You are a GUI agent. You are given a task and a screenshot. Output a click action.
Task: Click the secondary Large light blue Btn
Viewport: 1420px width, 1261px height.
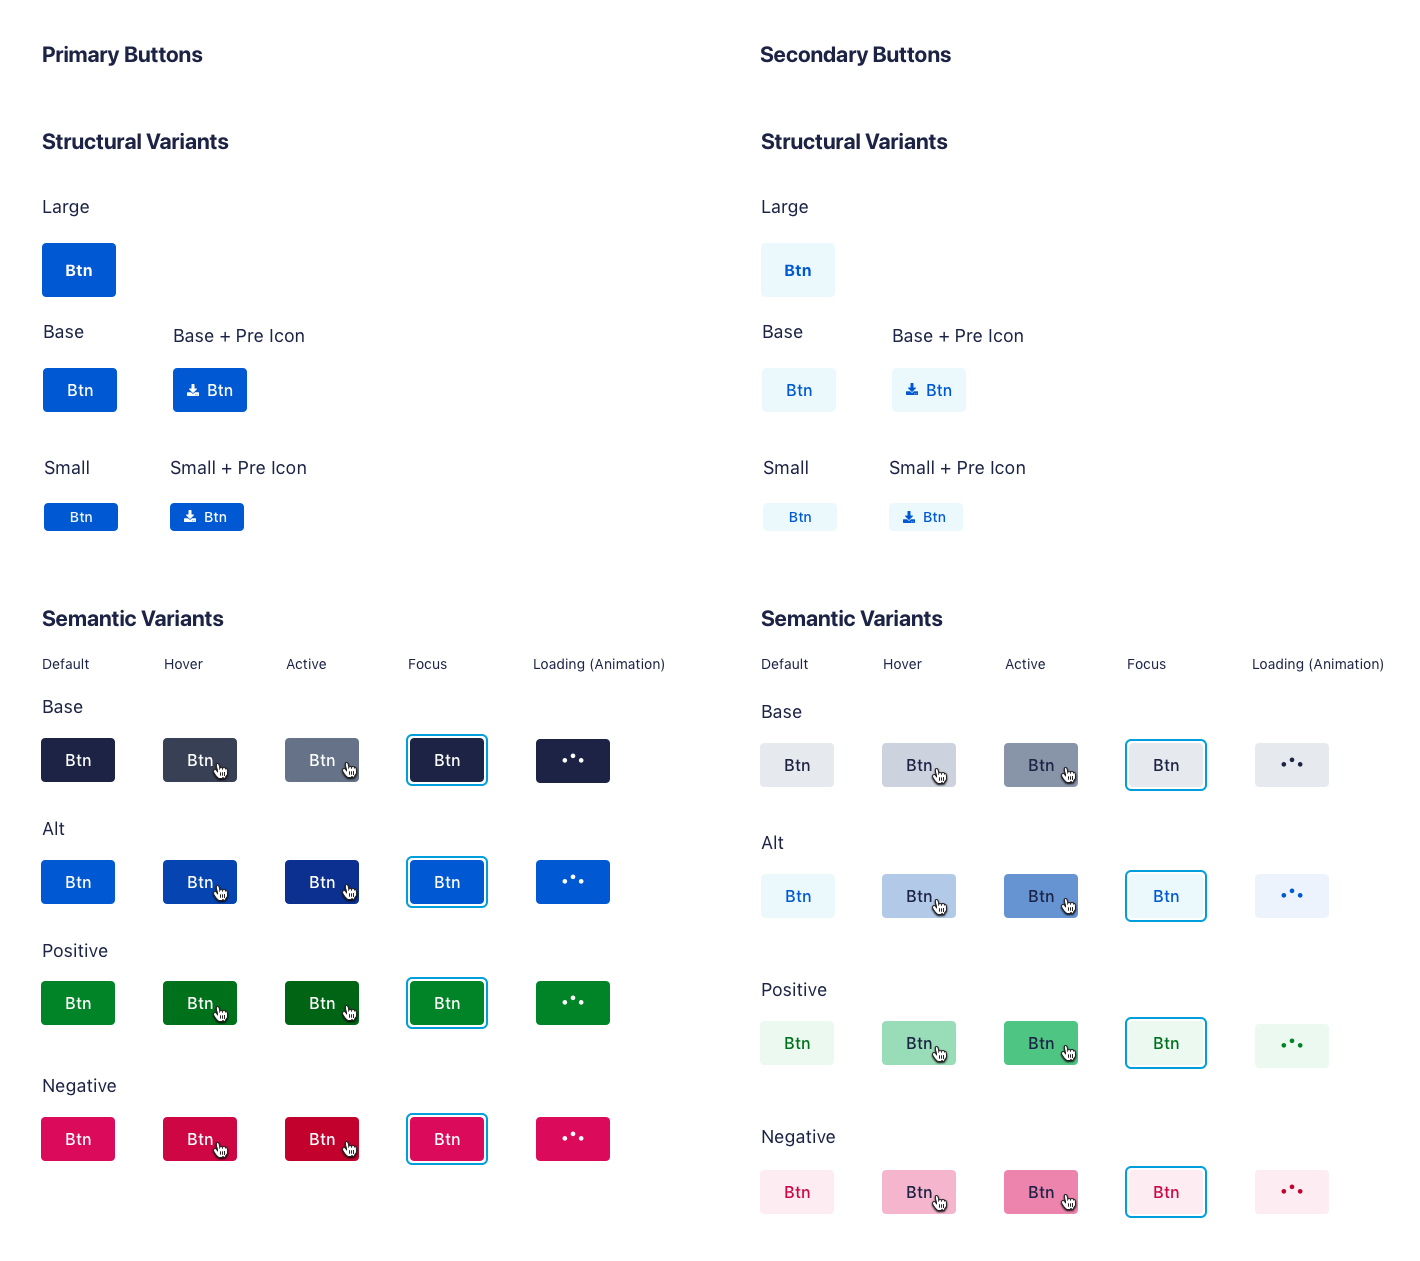798,270
